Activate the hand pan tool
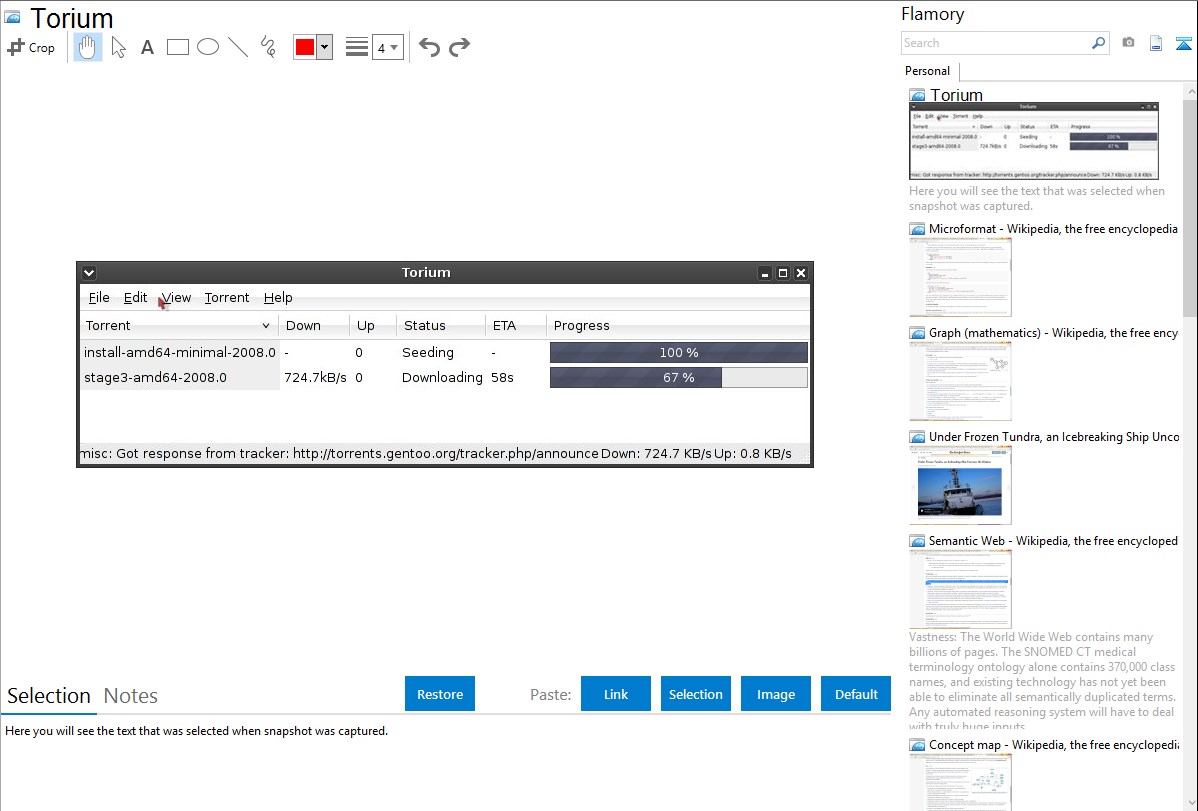Image resolution: width=1198 pixels, height=811 pixels. tap(88, 47)
